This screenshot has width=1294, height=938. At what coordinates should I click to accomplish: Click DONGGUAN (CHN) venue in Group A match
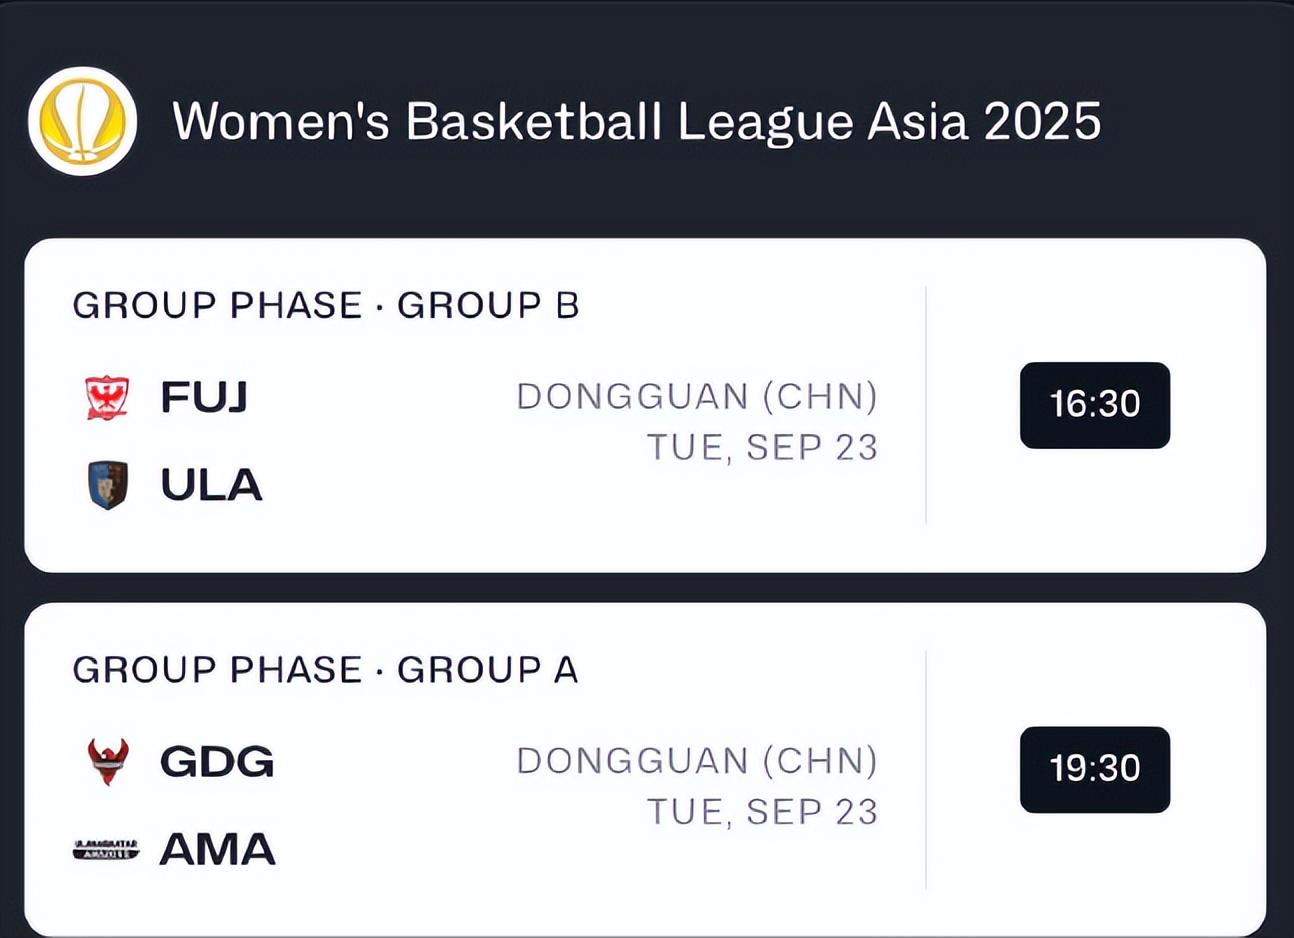[x=697, y=761]
